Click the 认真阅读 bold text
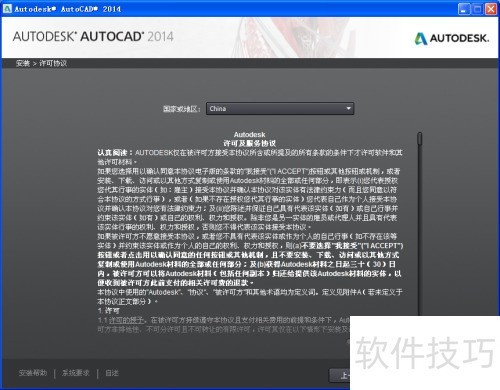Image resolution: width=500 pixels, height=390 pixels. click(115, 153)
